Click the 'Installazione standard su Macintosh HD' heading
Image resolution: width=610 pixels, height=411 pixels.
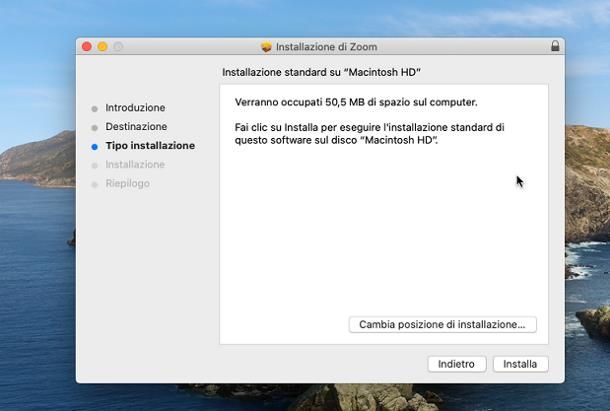[321, 72]
